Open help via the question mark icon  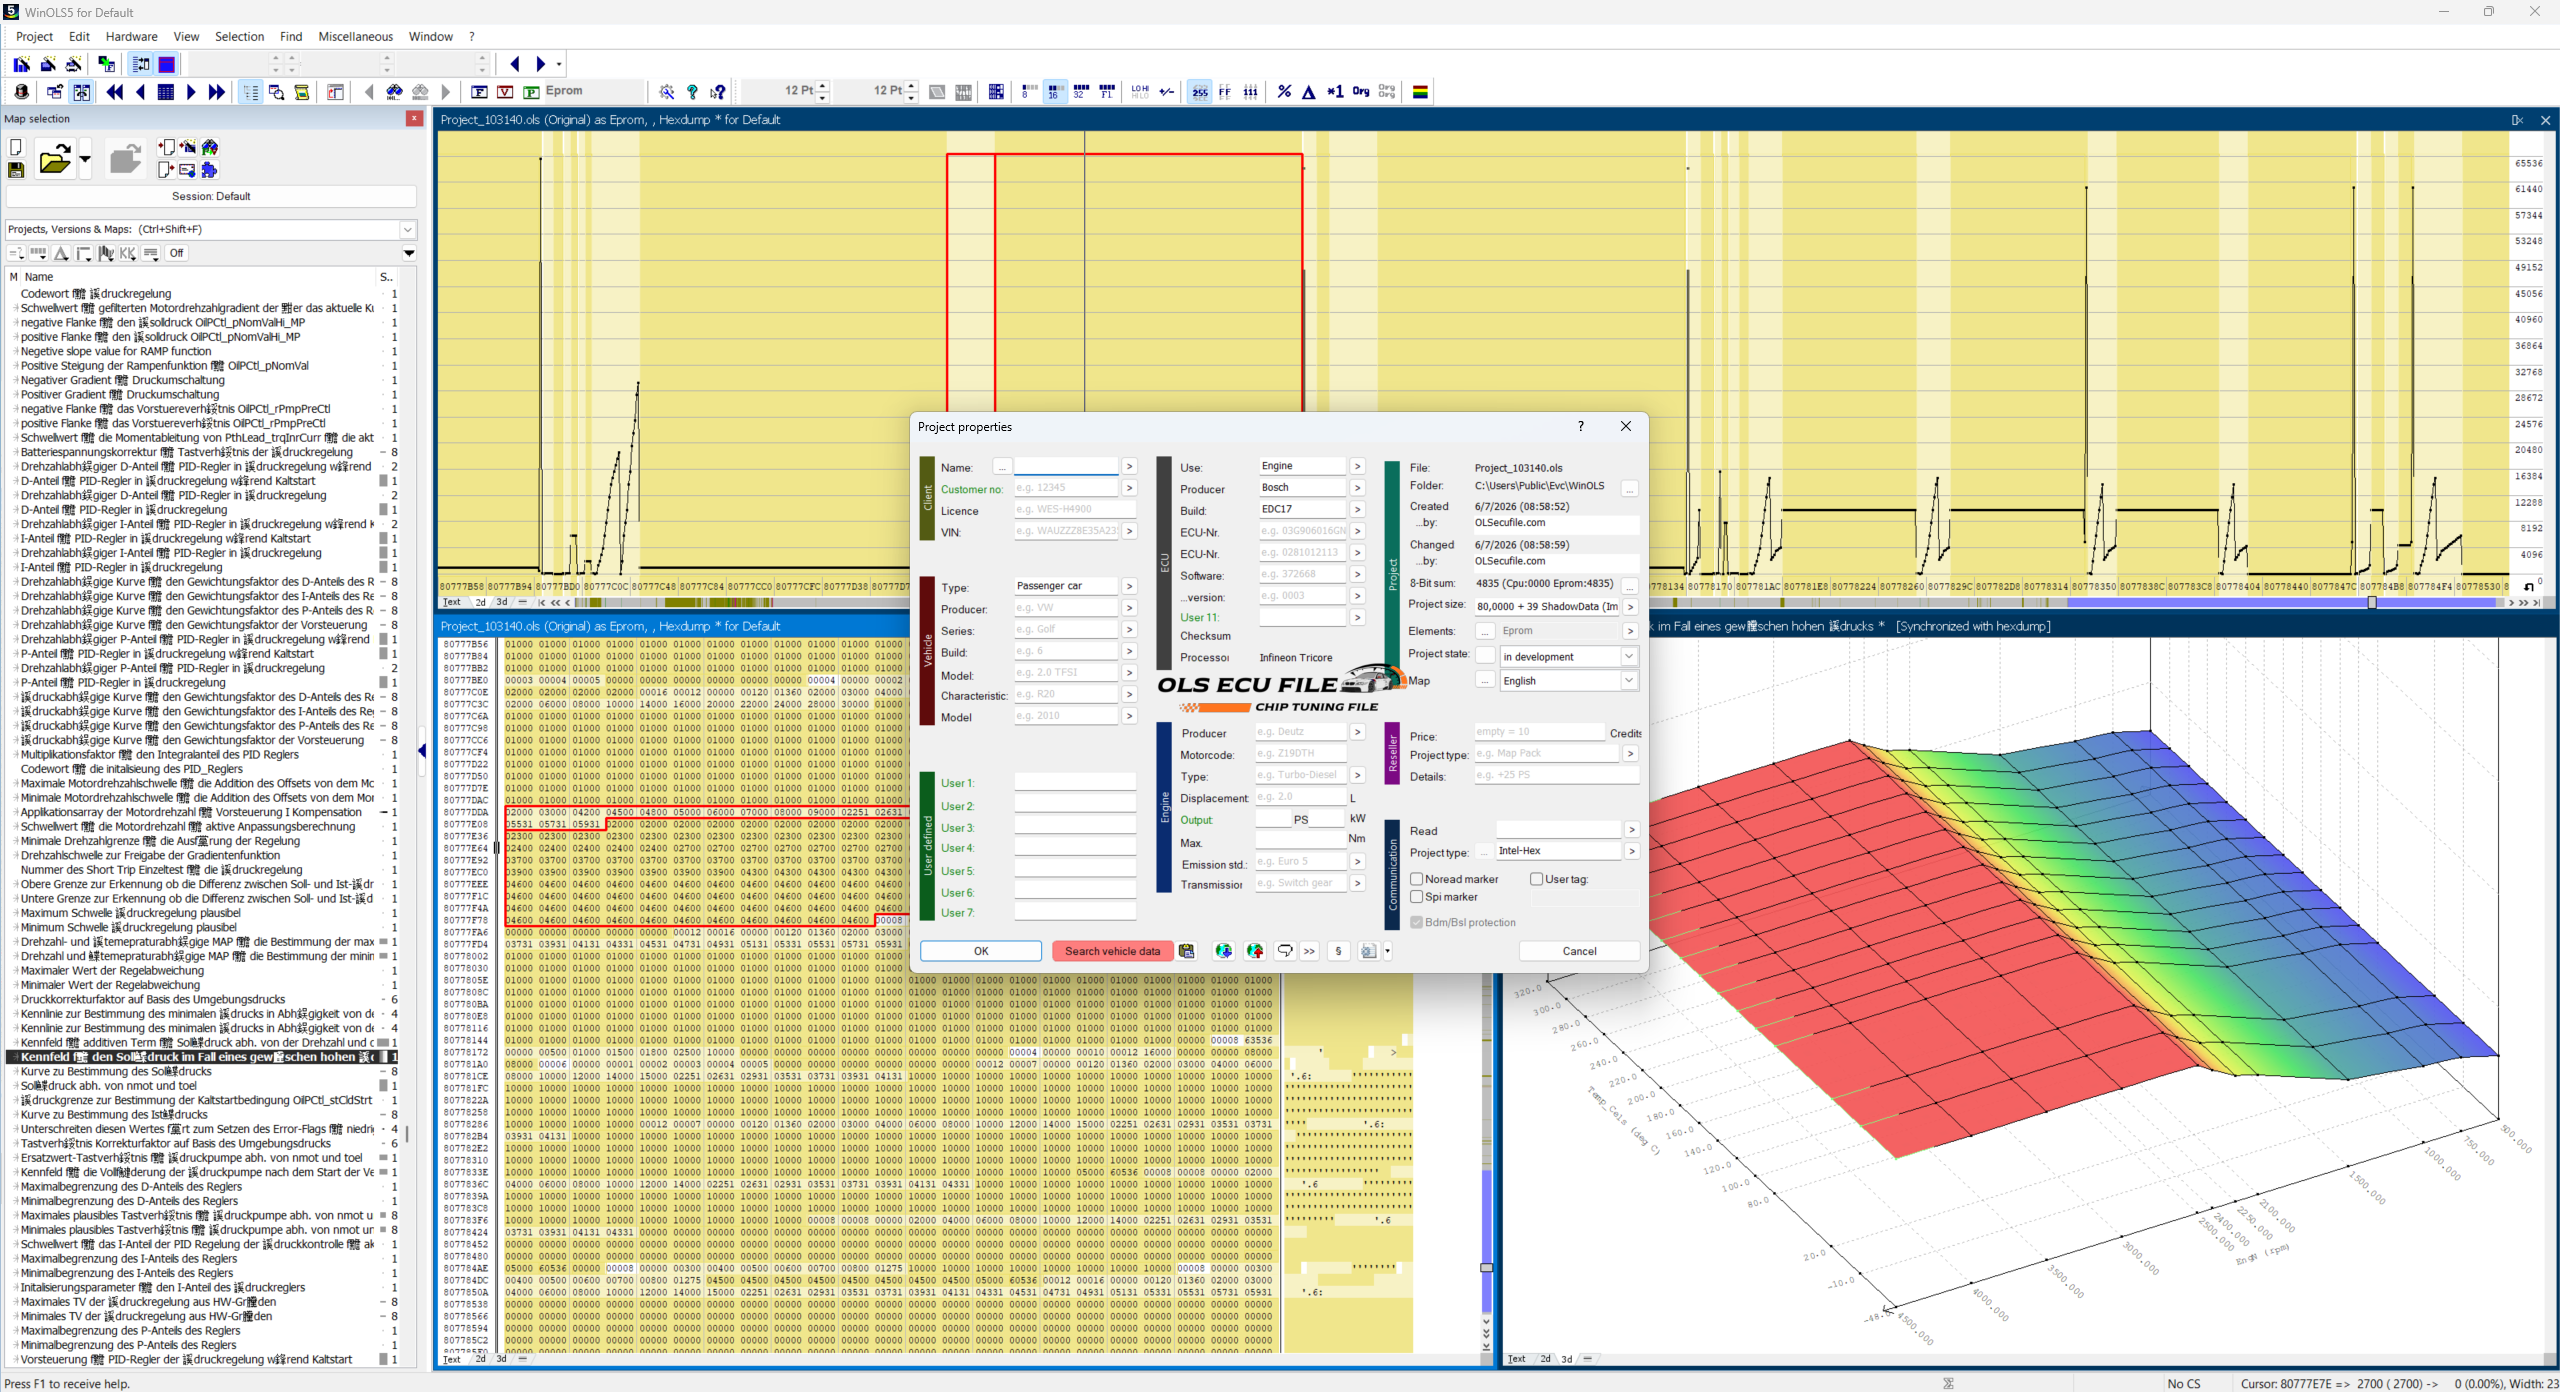coord(692,92)
